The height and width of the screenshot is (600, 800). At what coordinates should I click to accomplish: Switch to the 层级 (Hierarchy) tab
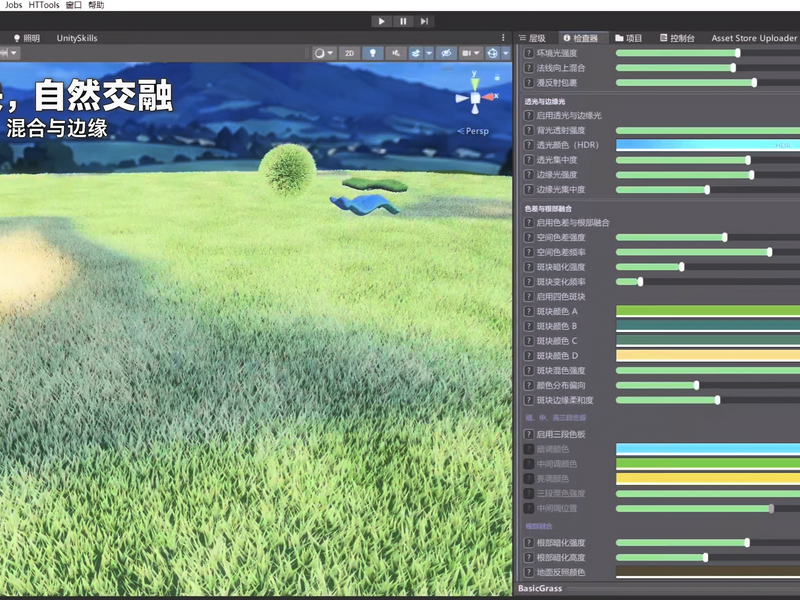point(533,38)
